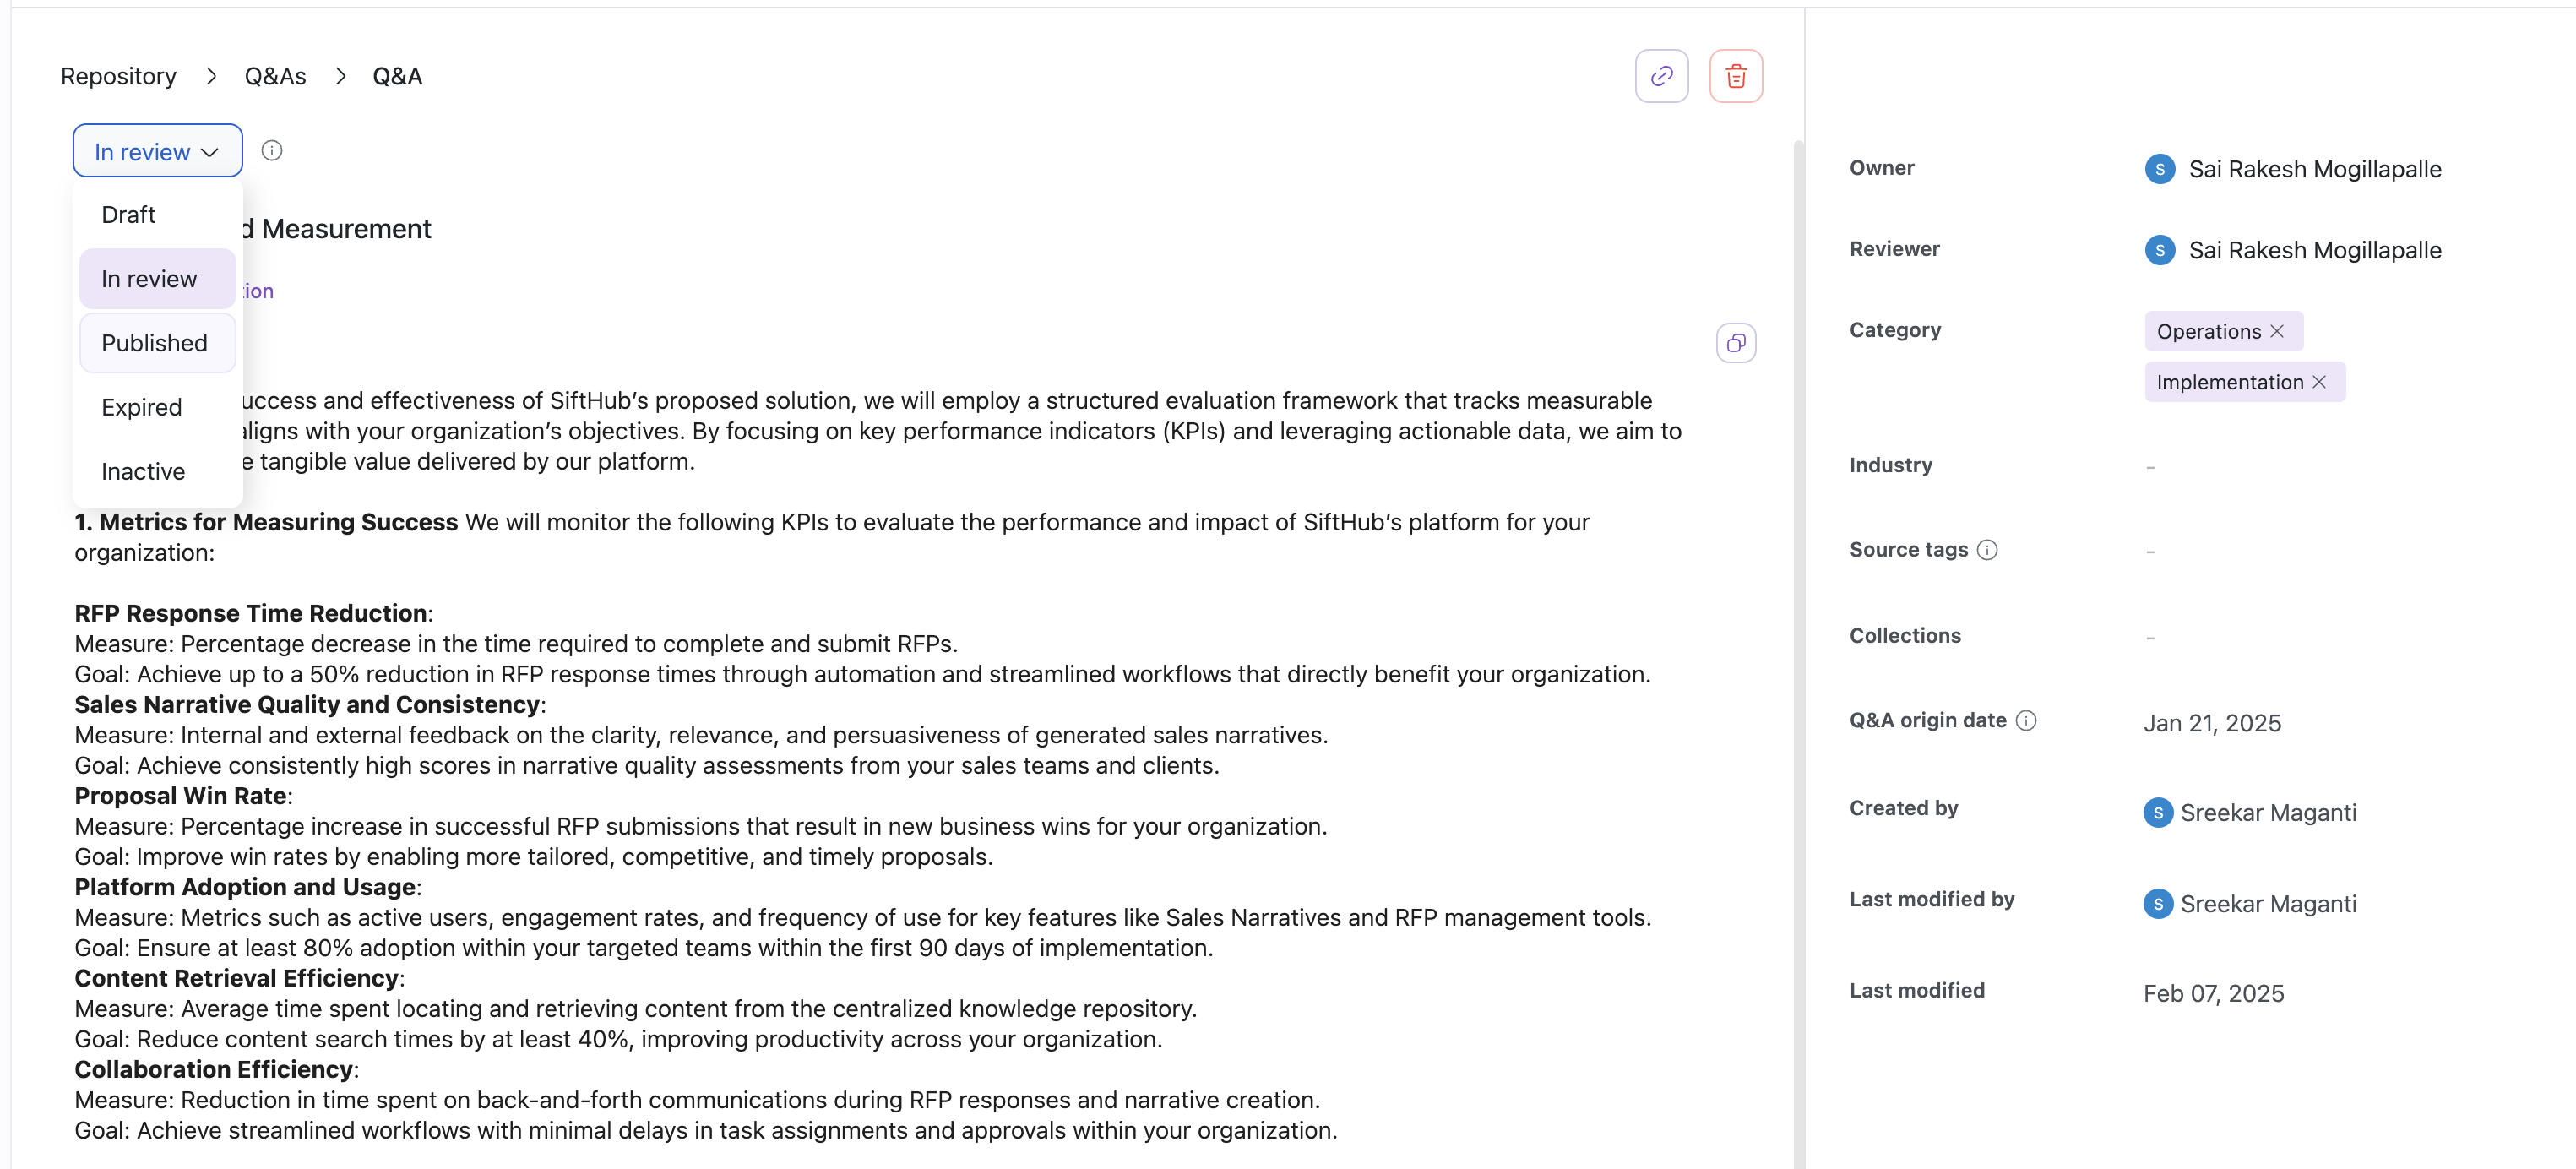Click the Q&A origin date Jan 21, 2025
Screen dimensions: 2576x1169
pos(2211,723)
